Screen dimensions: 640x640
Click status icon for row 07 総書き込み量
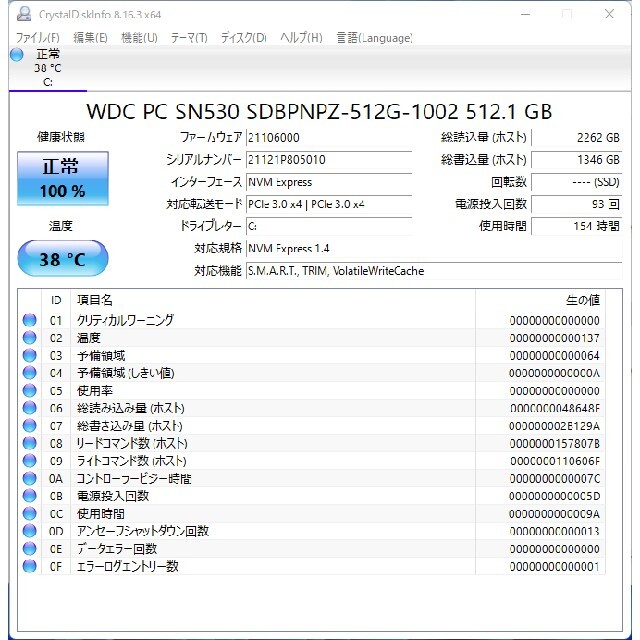click(x=29, y=426)
